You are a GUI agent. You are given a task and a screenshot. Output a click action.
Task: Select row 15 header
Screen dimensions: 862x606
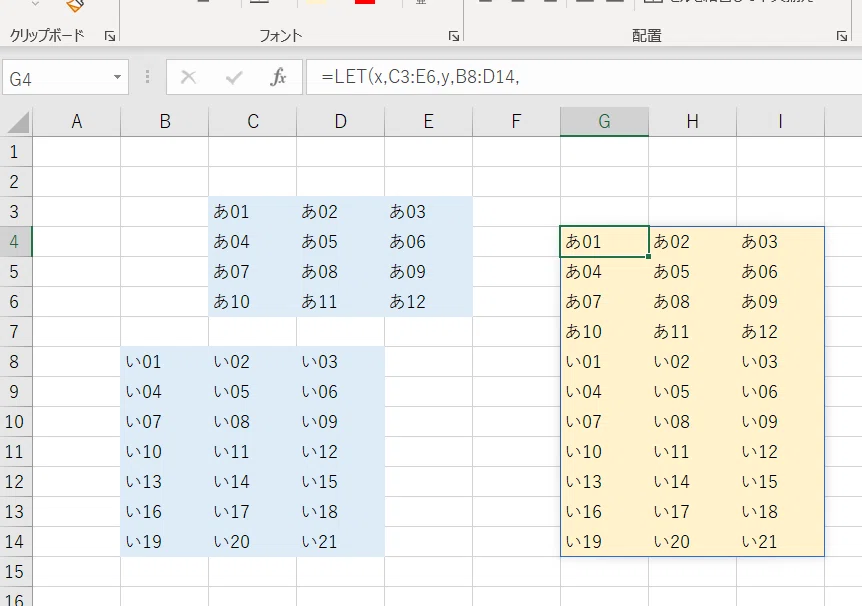tap(16, 572)
